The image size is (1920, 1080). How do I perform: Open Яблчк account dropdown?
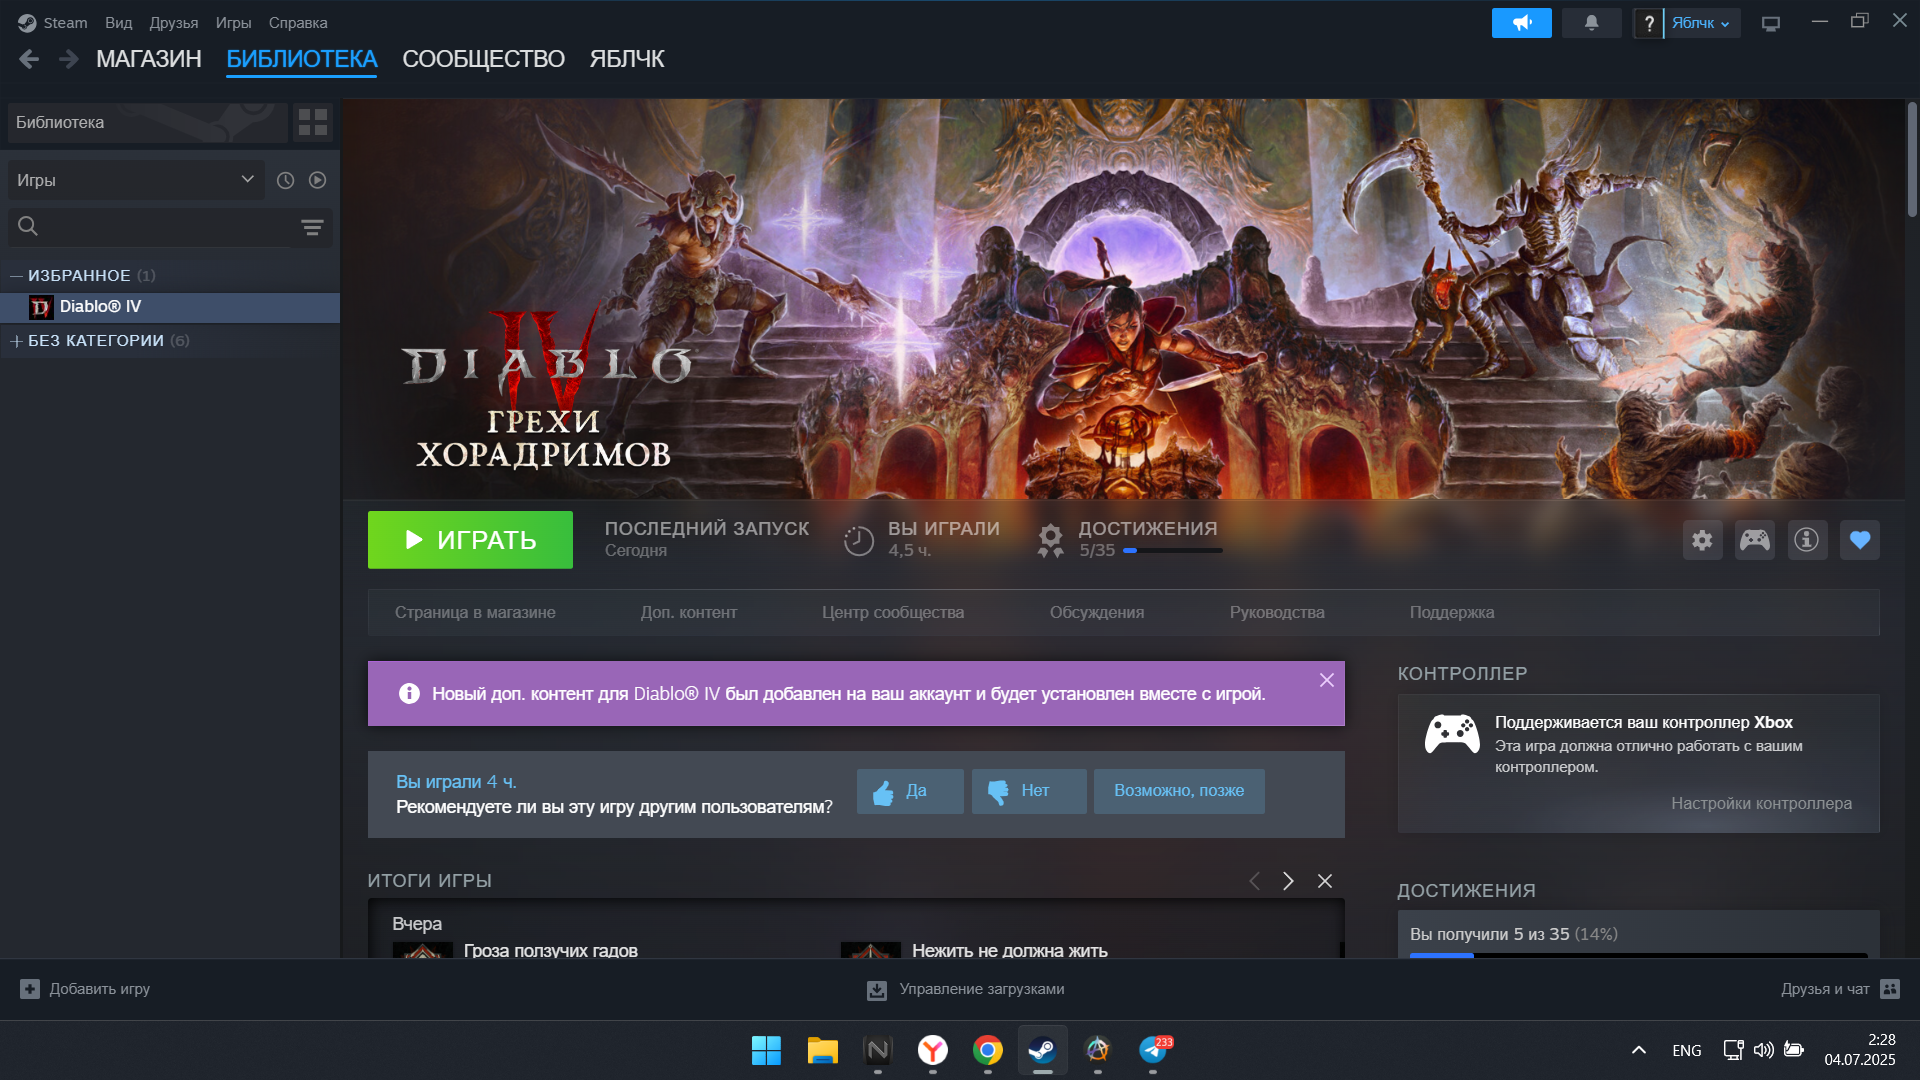[x=1702, y=22]
